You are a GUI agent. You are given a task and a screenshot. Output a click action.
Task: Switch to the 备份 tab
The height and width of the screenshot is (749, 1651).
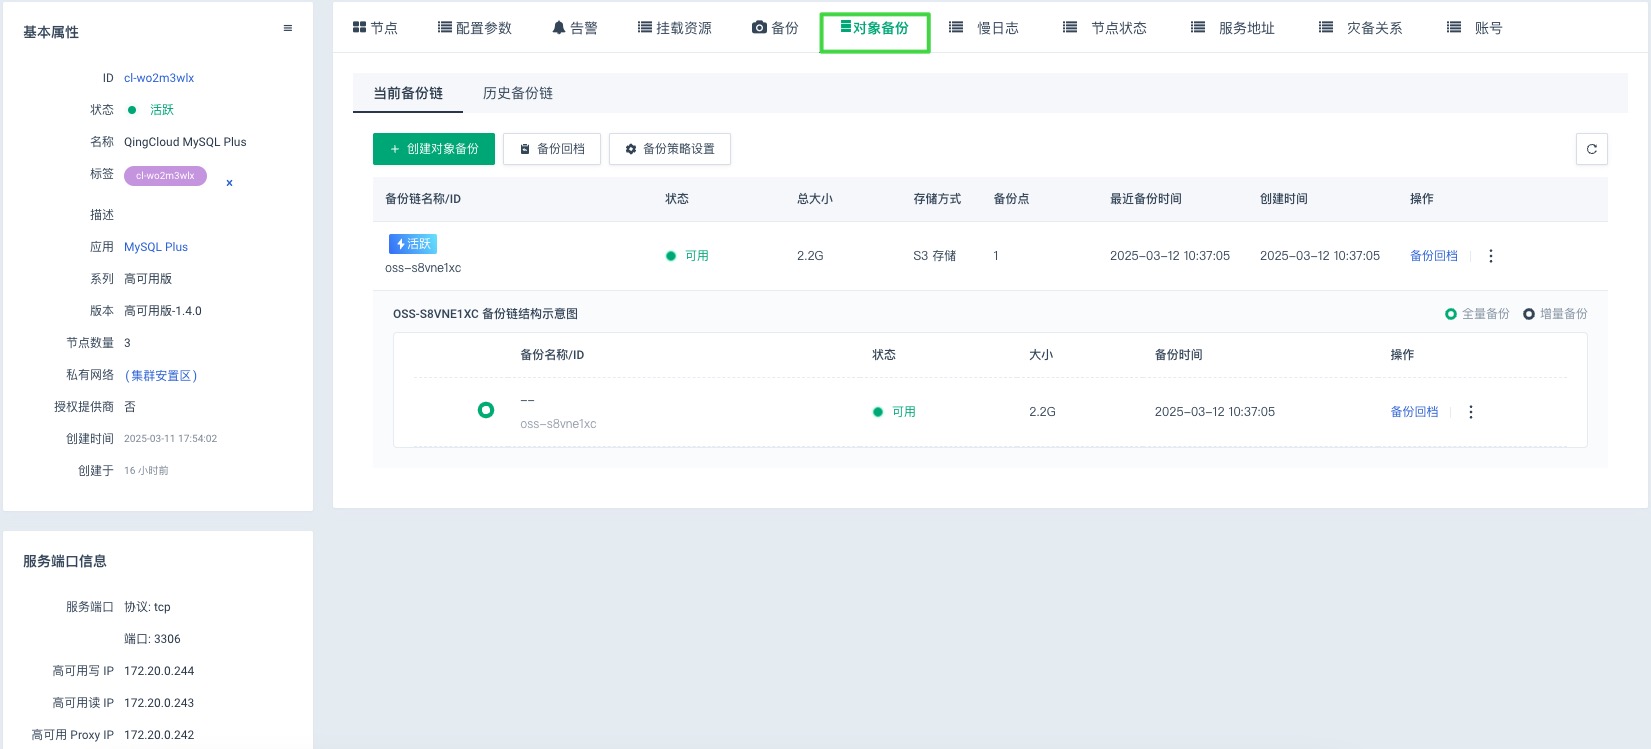click(x=775, y=28)
